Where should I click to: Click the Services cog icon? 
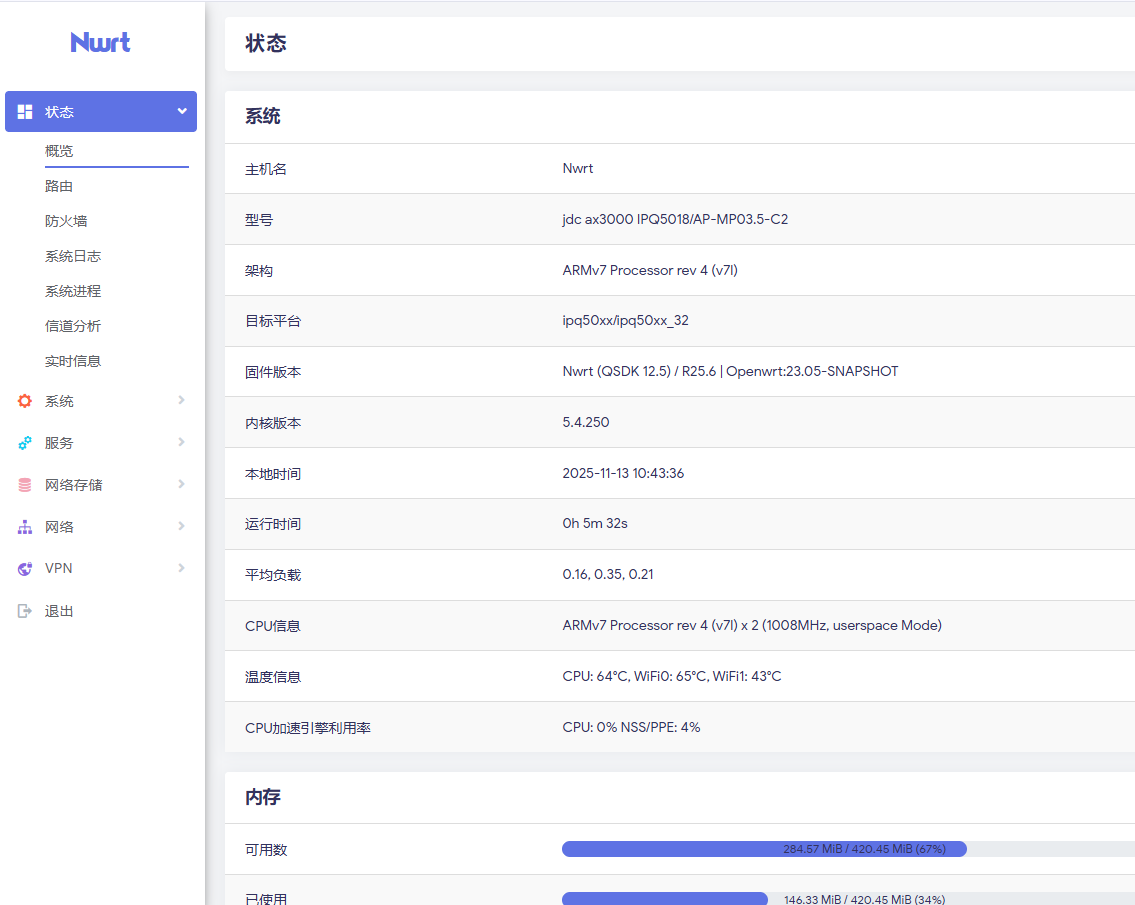pos(25,443)
